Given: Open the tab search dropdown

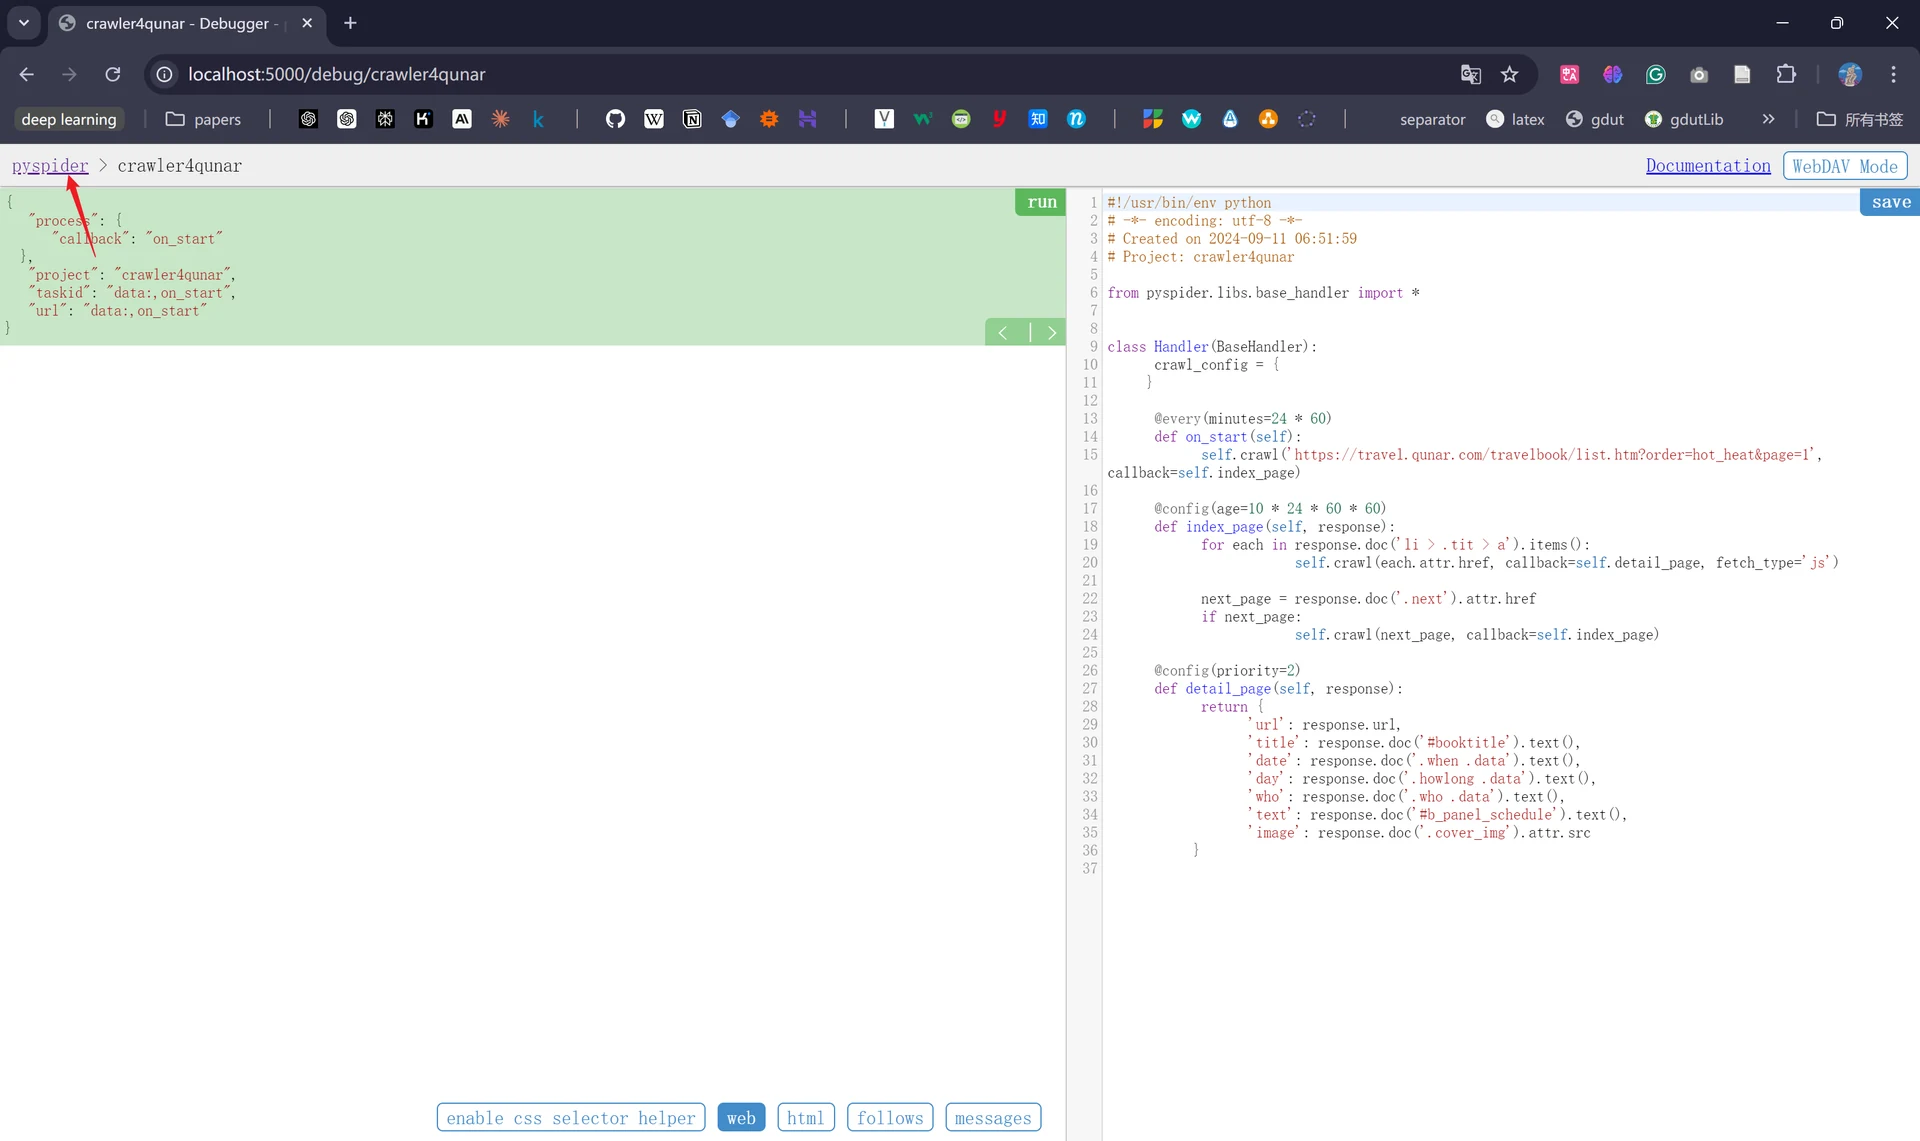Looking at the screenshot, I should pyautogui.click(x=24, y=22).
